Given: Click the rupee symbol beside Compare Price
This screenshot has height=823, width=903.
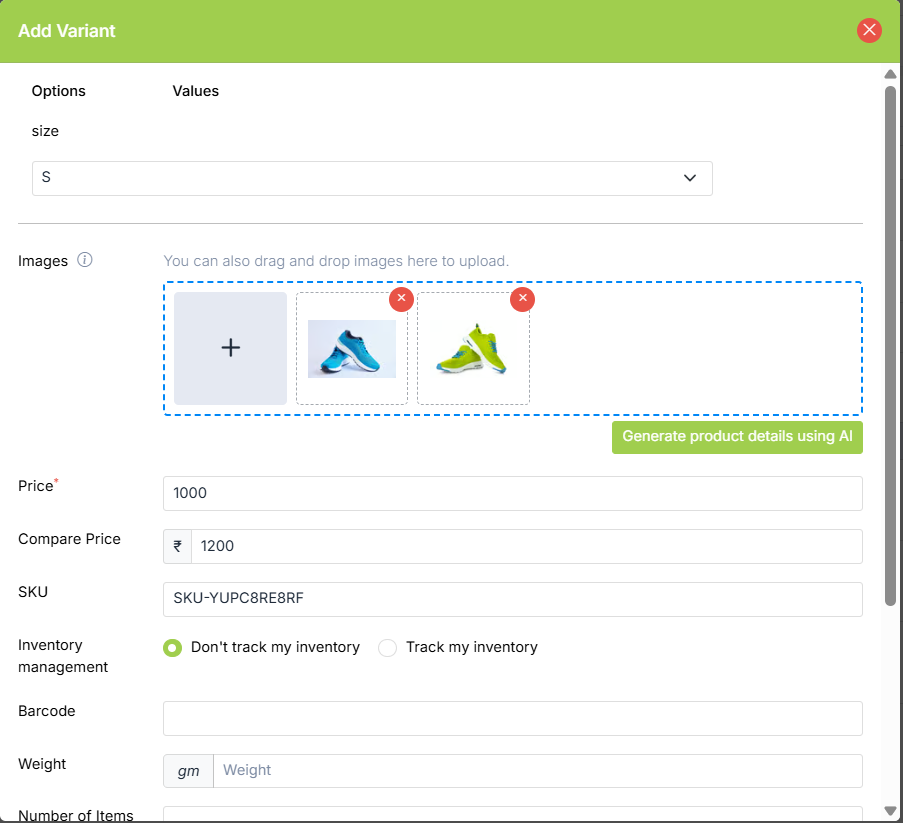Looking at the screenshot, I should point(177,546).
